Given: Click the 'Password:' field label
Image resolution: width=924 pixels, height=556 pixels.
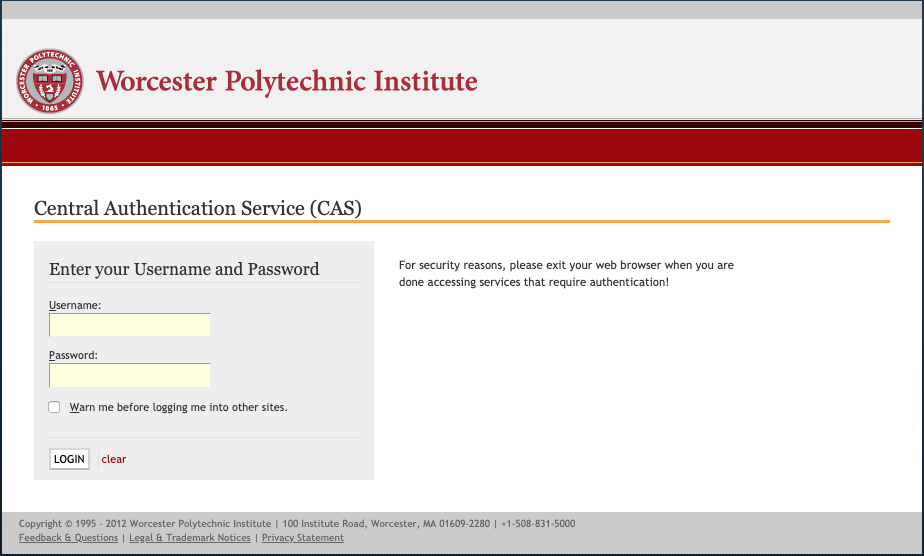Looking at the screenshot, I should pos(73,355).
